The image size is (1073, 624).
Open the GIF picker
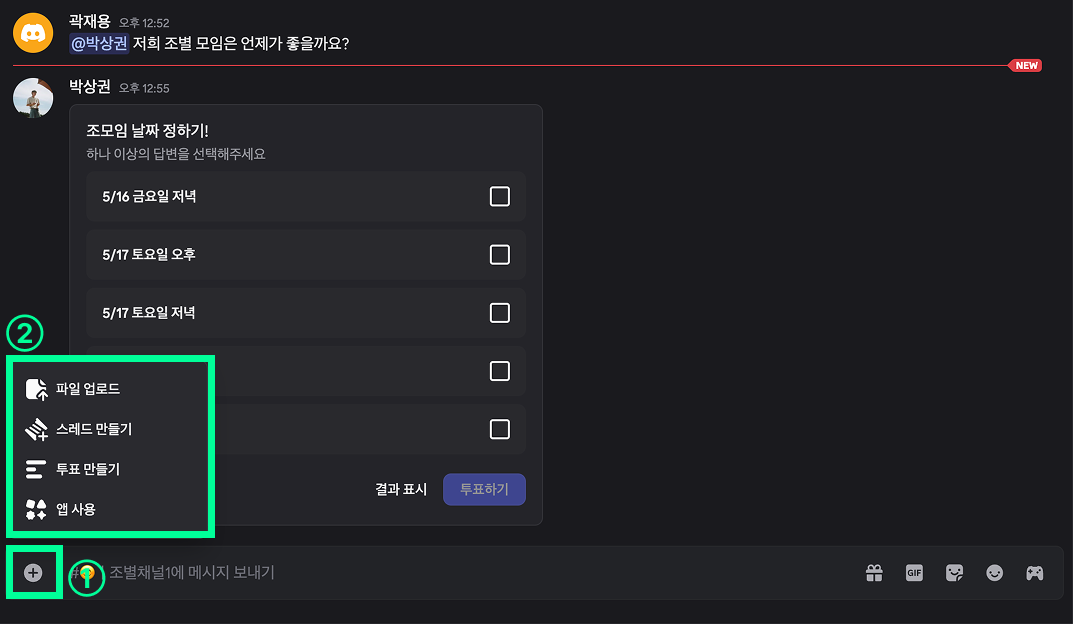tap(914, 573)
